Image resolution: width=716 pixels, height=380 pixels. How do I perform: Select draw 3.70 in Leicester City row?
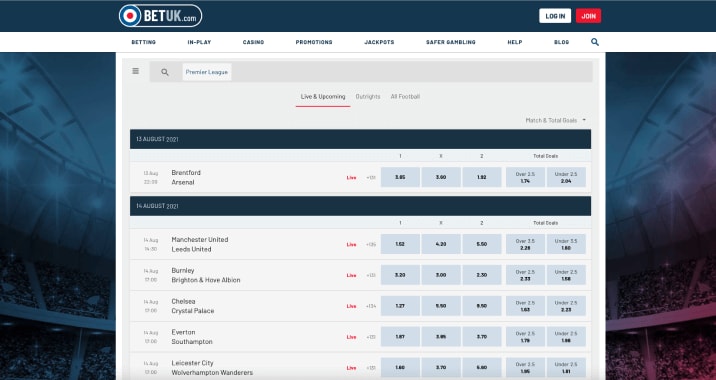pos(441,368)
